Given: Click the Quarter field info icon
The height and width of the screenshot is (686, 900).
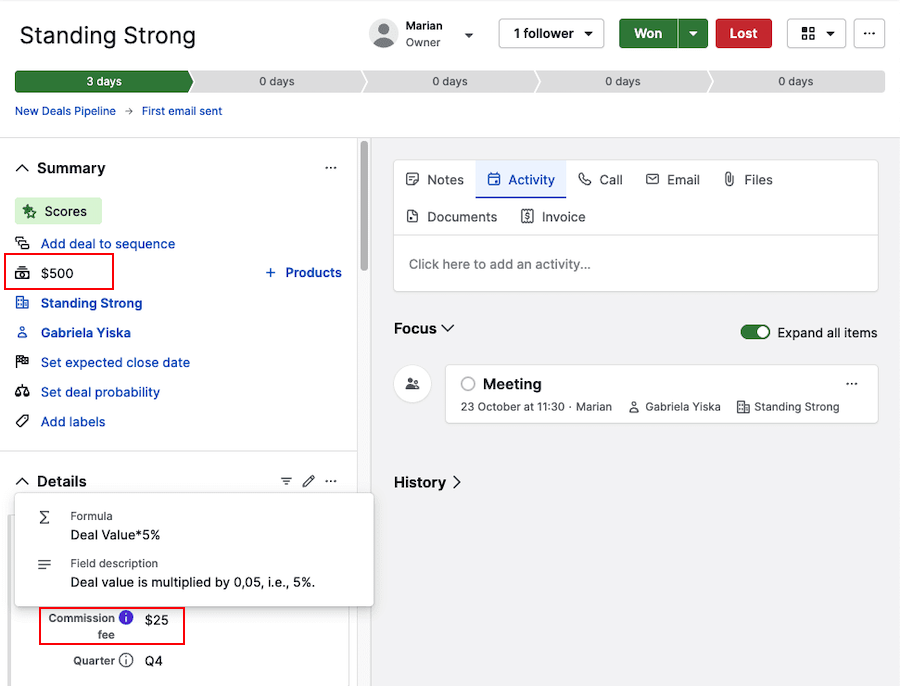Looking at the screenshot, I should [126, 660].
